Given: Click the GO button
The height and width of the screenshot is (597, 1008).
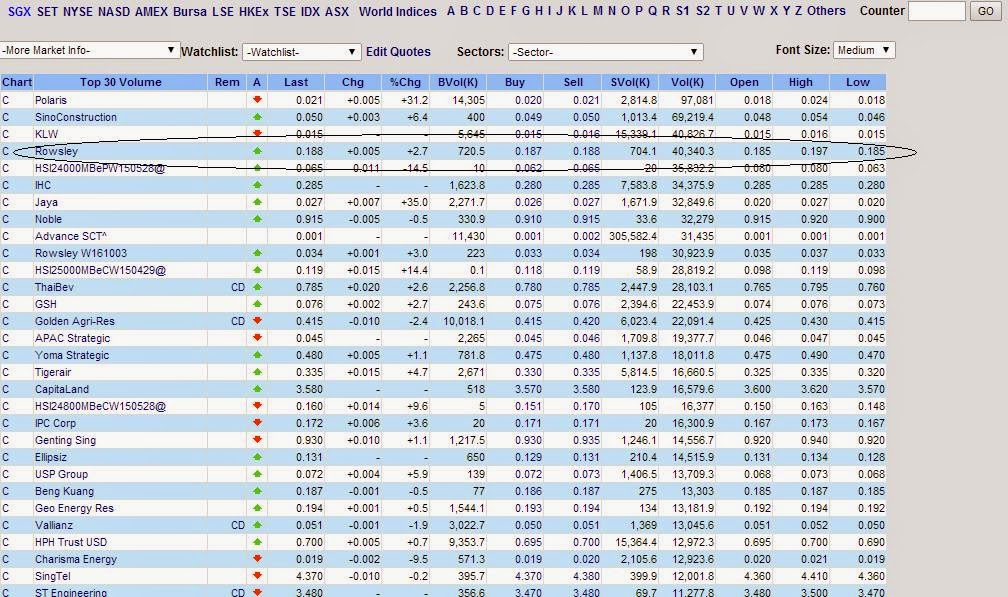Looking at the screenshot, I should coord(986,11).
